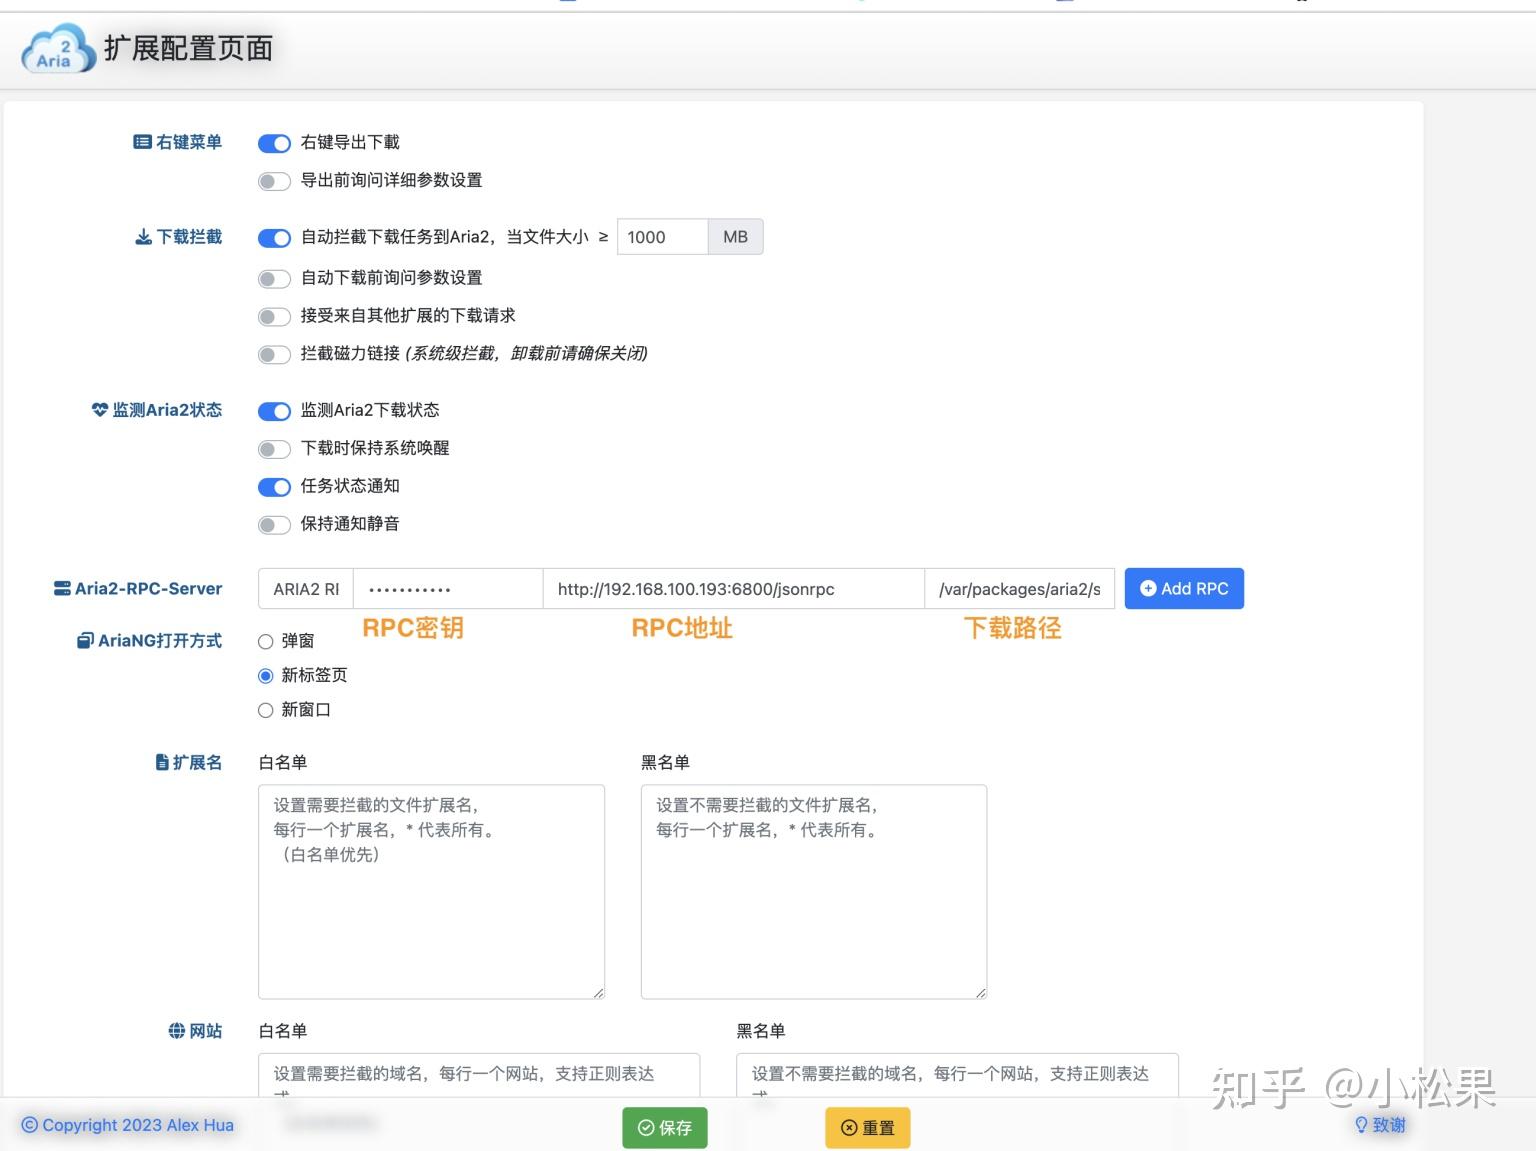Click the Add RPC button
Screen dimensions: 1536x1151
click(1184, 588)
